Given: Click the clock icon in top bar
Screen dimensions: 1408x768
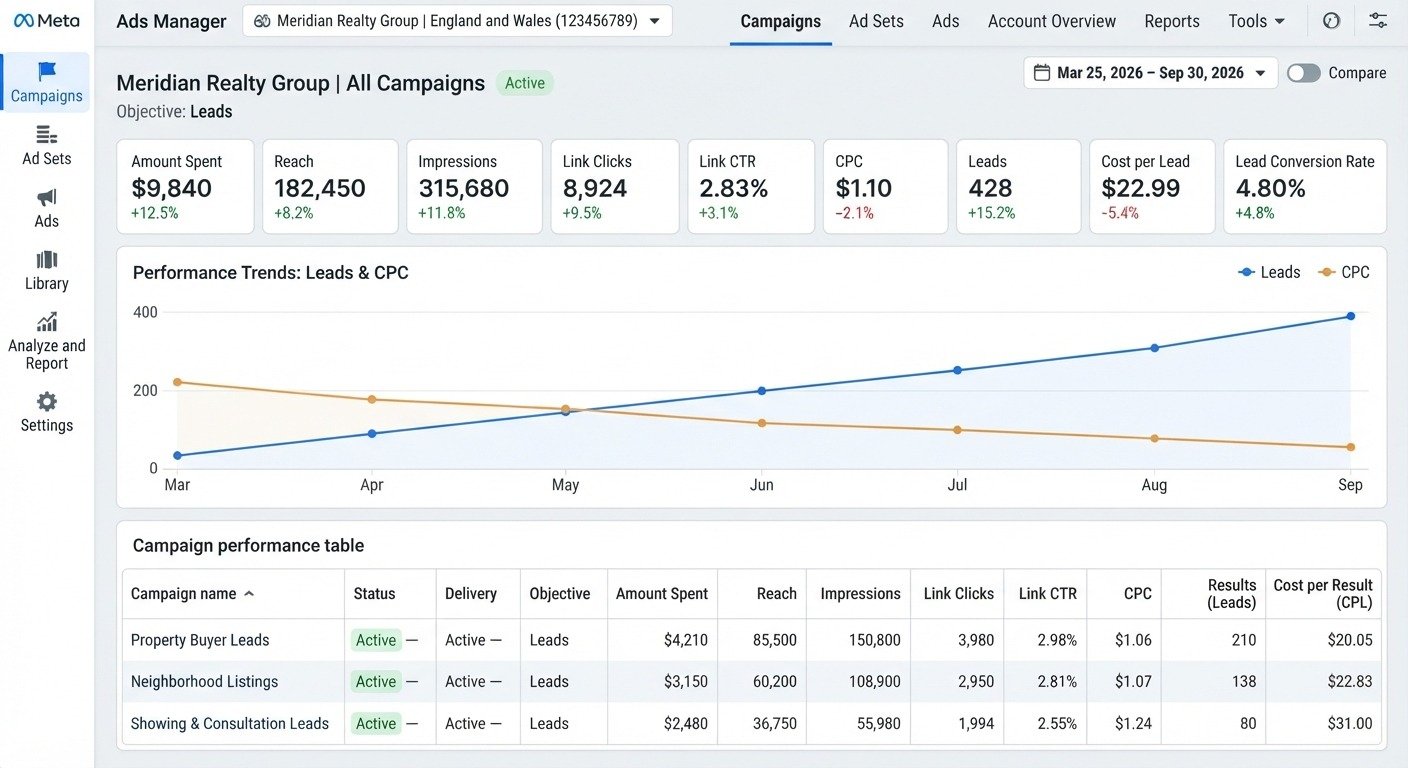Looking at the screenshot, I should (1331, 21).
